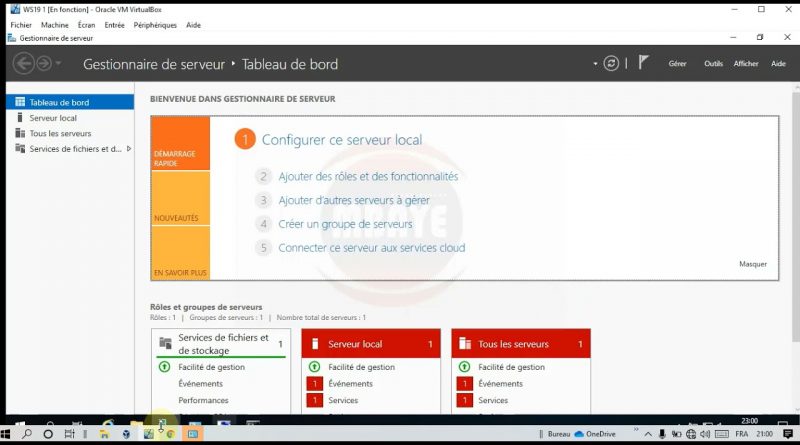
Task: Open Cortana circle icon on taskbar
Action: 48,434
